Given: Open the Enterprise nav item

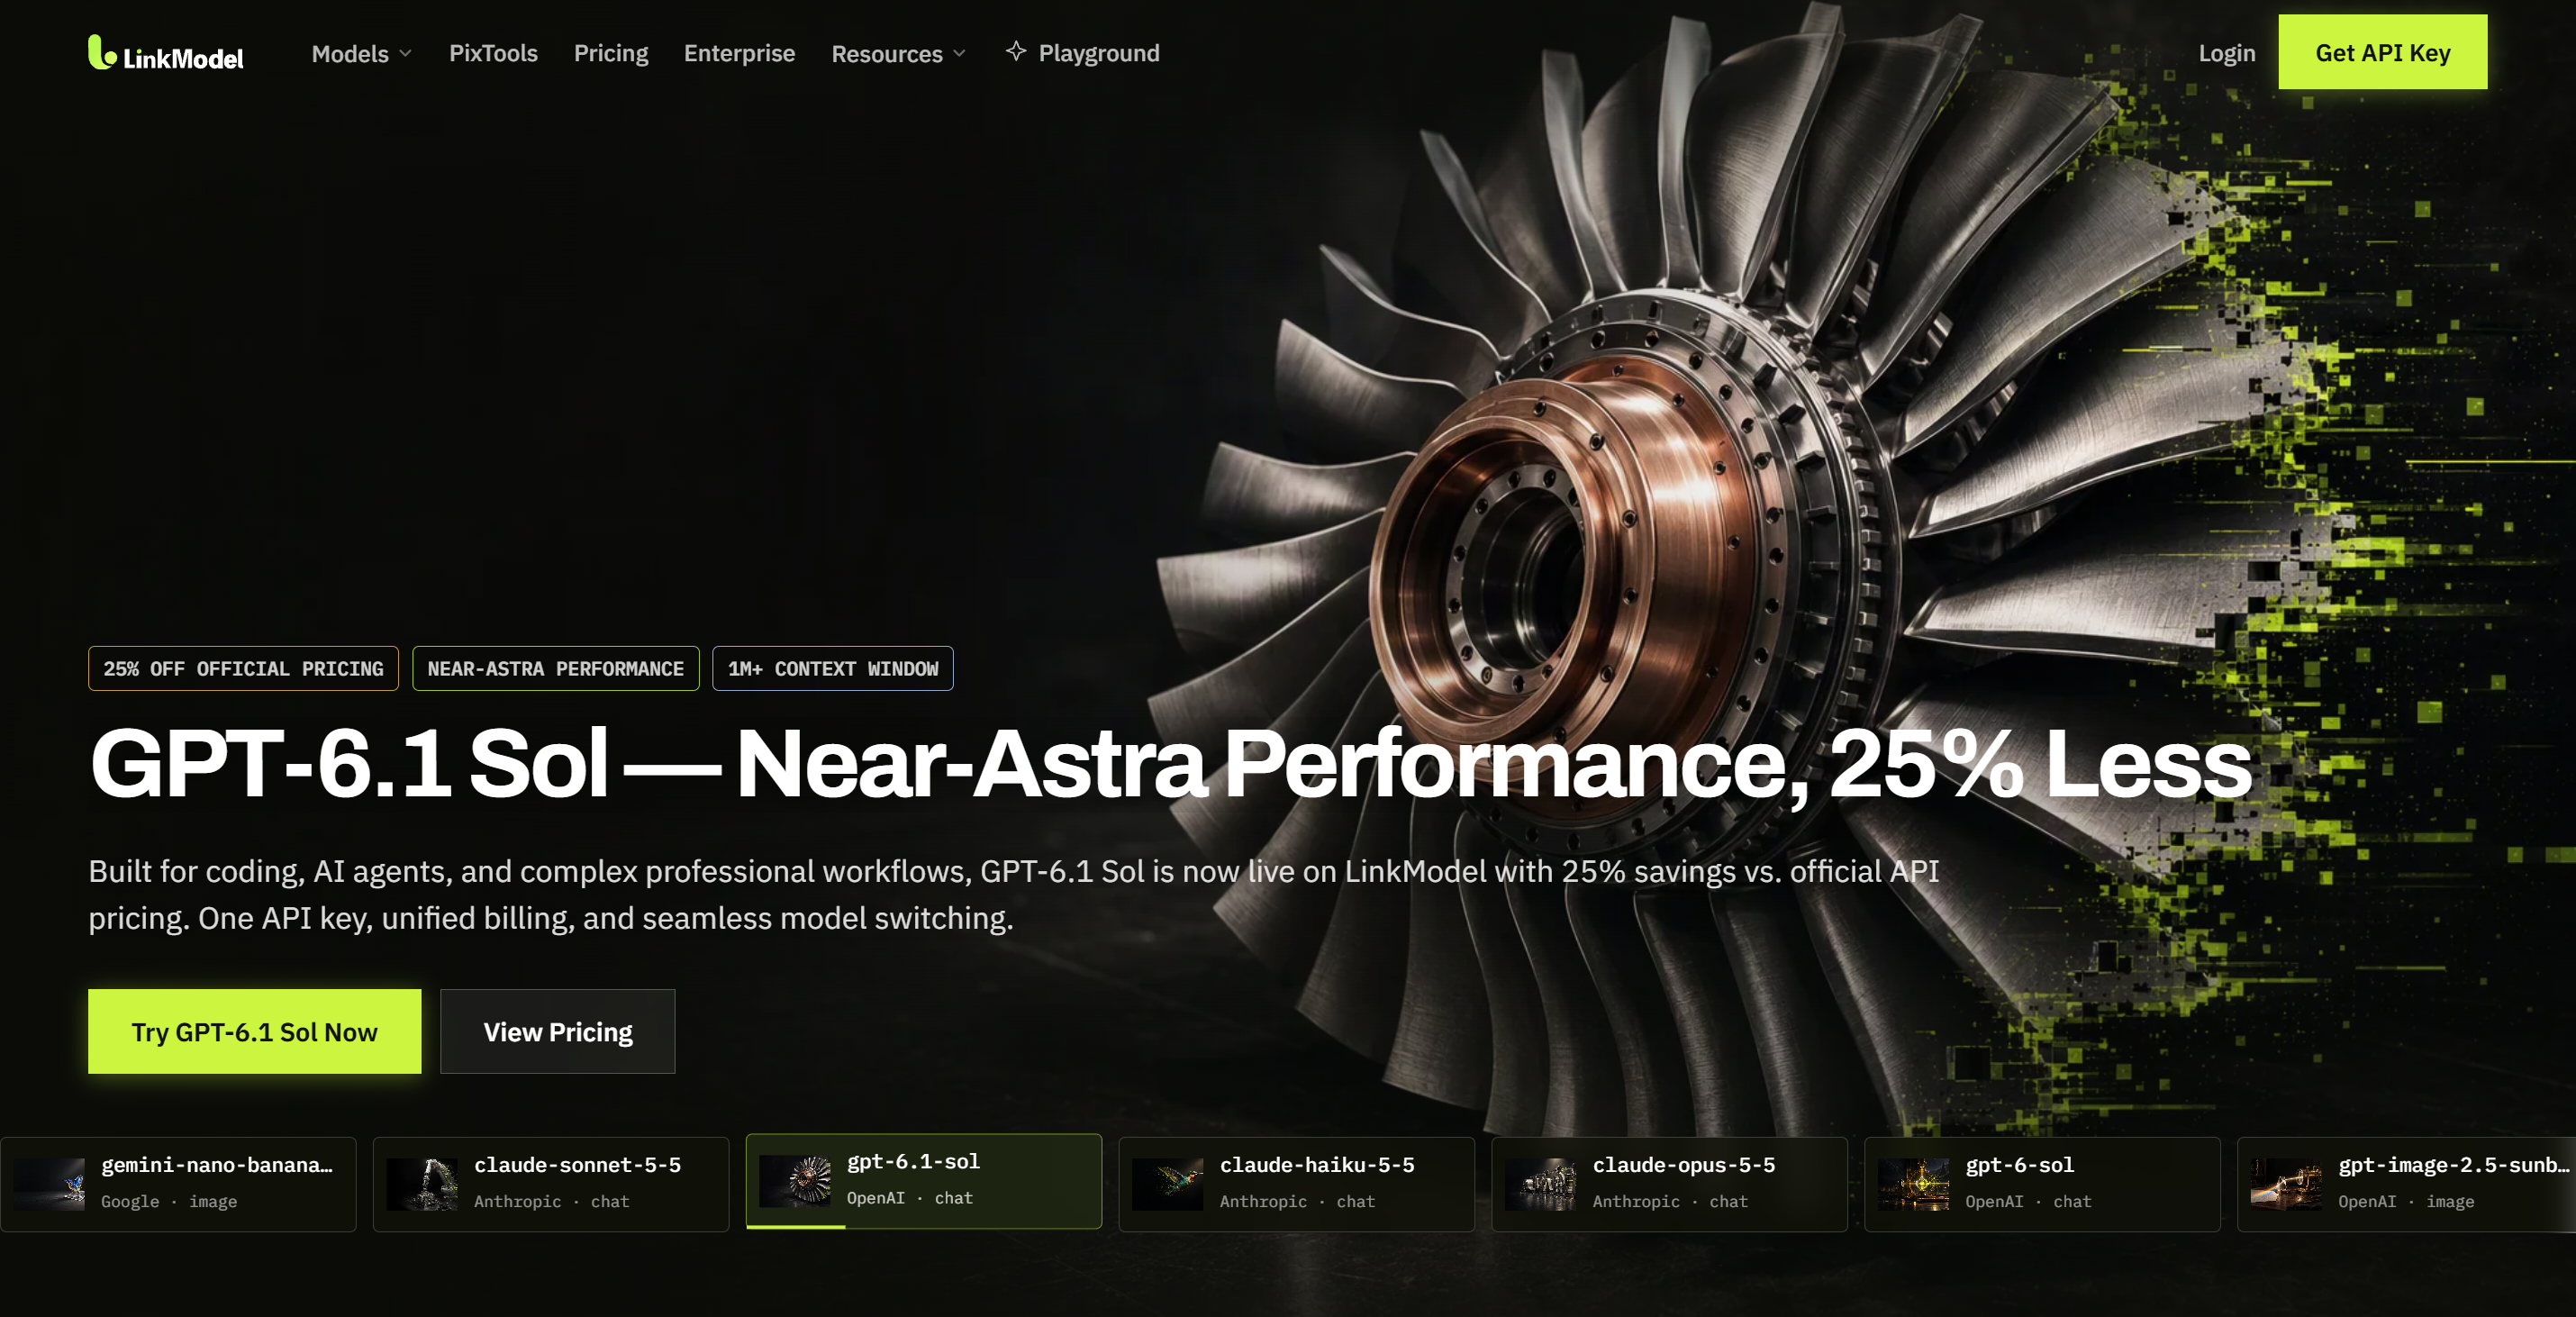Looking at the screenshot, I should click(x=739, y=53).
